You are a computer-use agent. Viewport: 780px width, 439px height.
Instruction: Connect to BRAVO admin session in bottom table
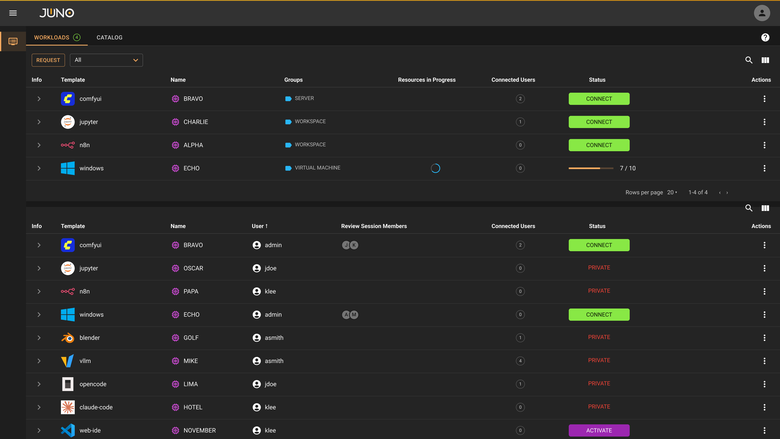pos(599,245)
